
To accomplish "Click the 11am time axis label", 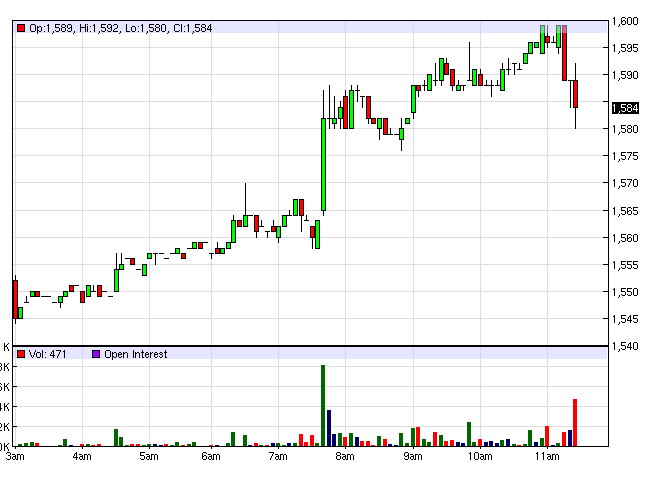I will coord(545,457).
